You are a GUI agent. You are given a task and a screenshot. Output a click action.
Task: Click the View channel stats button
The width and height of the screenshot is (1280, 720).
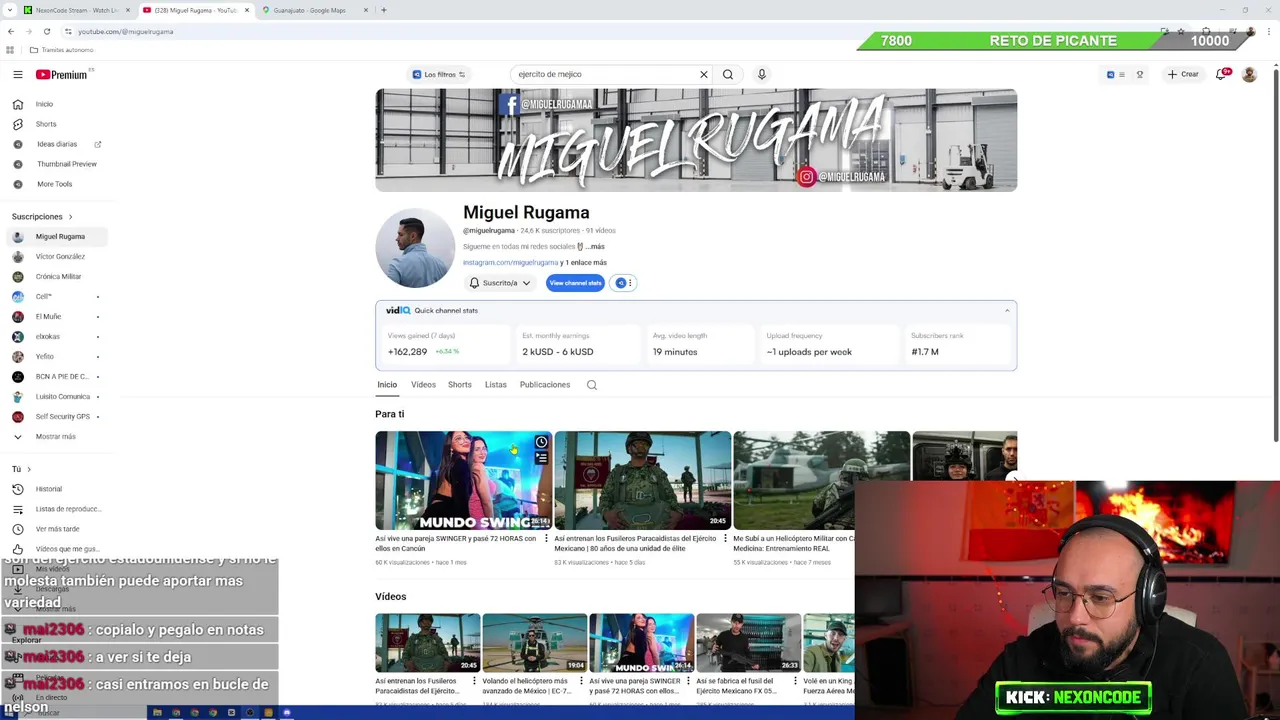coord(575,283)
